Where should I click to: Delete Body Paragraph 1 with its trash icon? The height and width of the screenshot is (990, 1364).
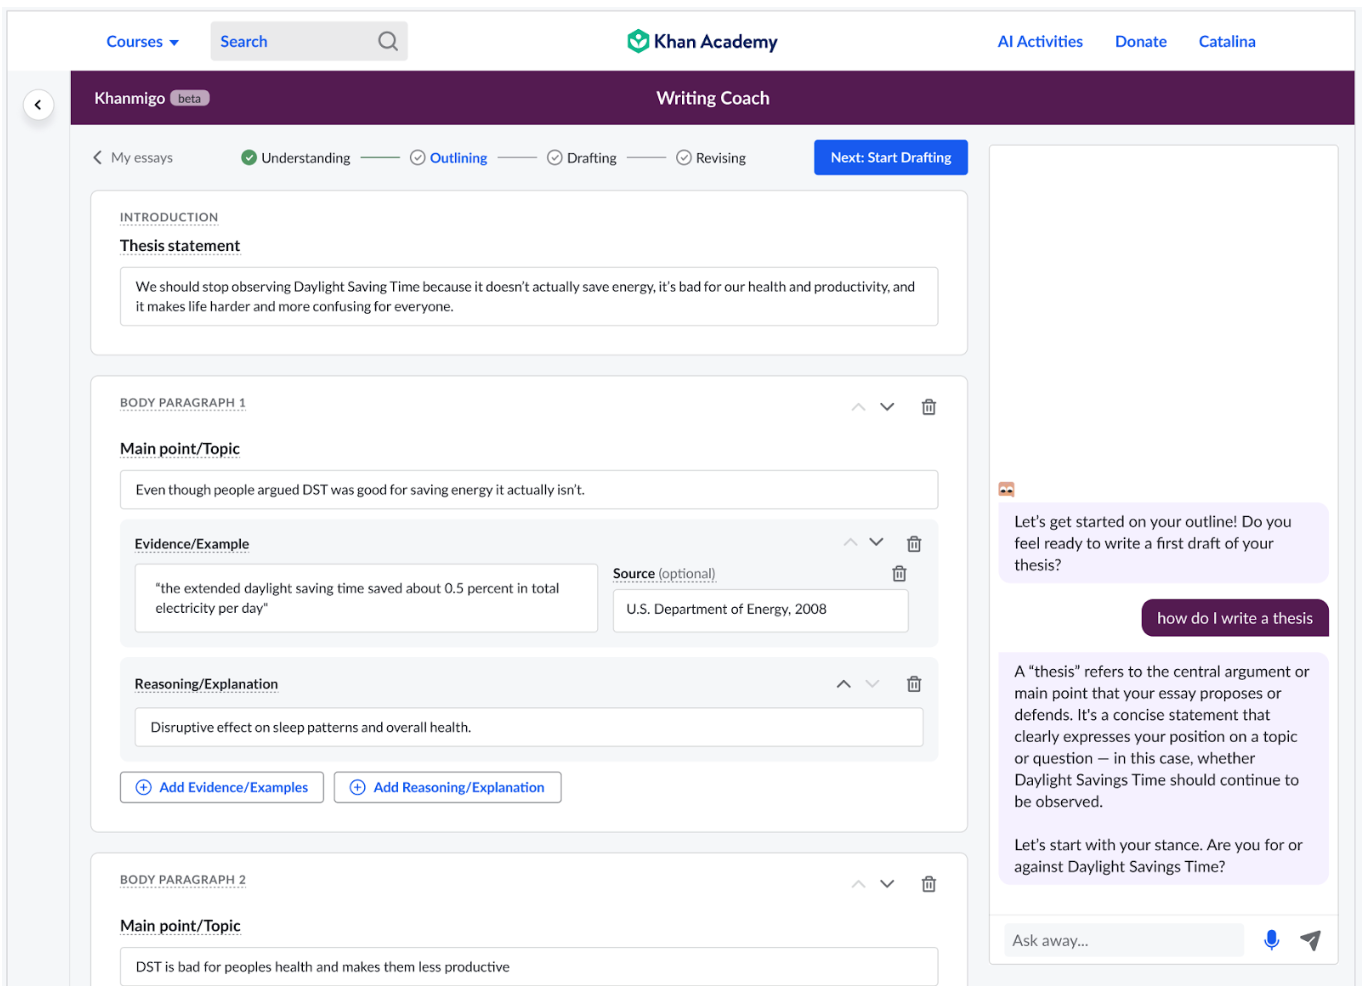[x=929, y=407]
